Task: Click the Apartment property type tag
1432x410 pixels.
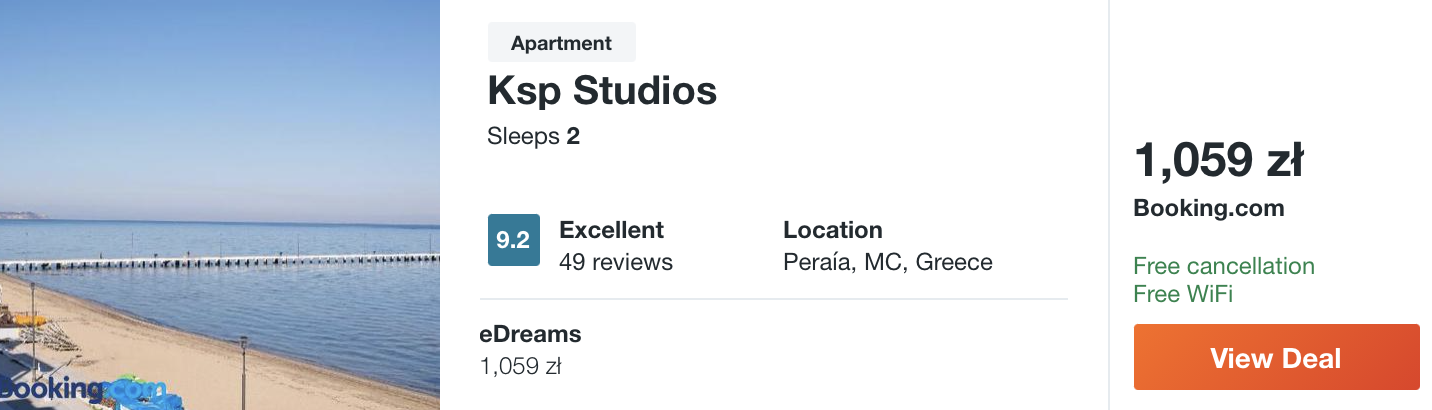Action: pyautogui.click(x=561, y=43)
